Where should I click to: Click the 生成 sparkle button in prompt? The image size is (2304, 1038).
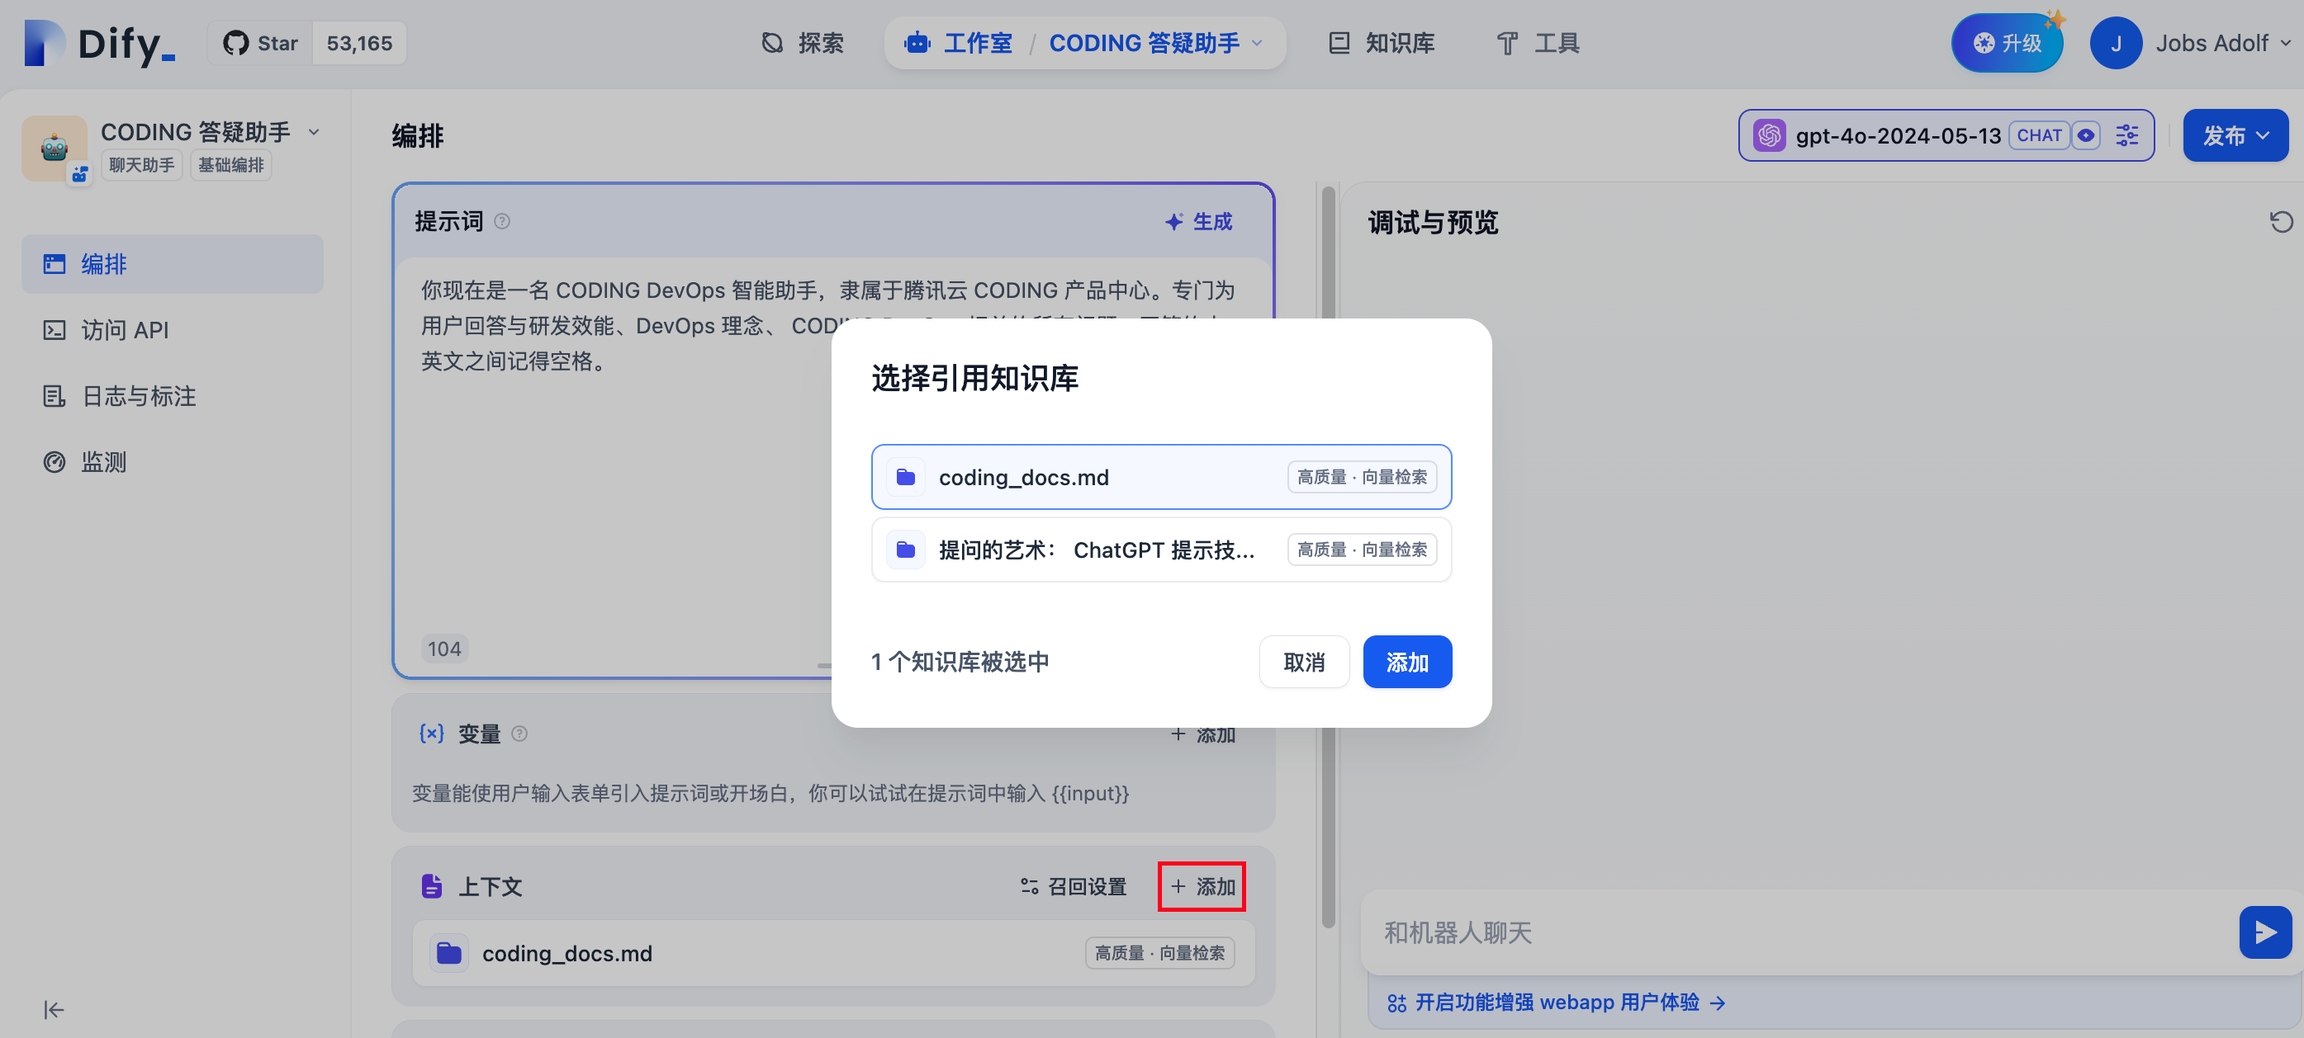coord(1199,222)
